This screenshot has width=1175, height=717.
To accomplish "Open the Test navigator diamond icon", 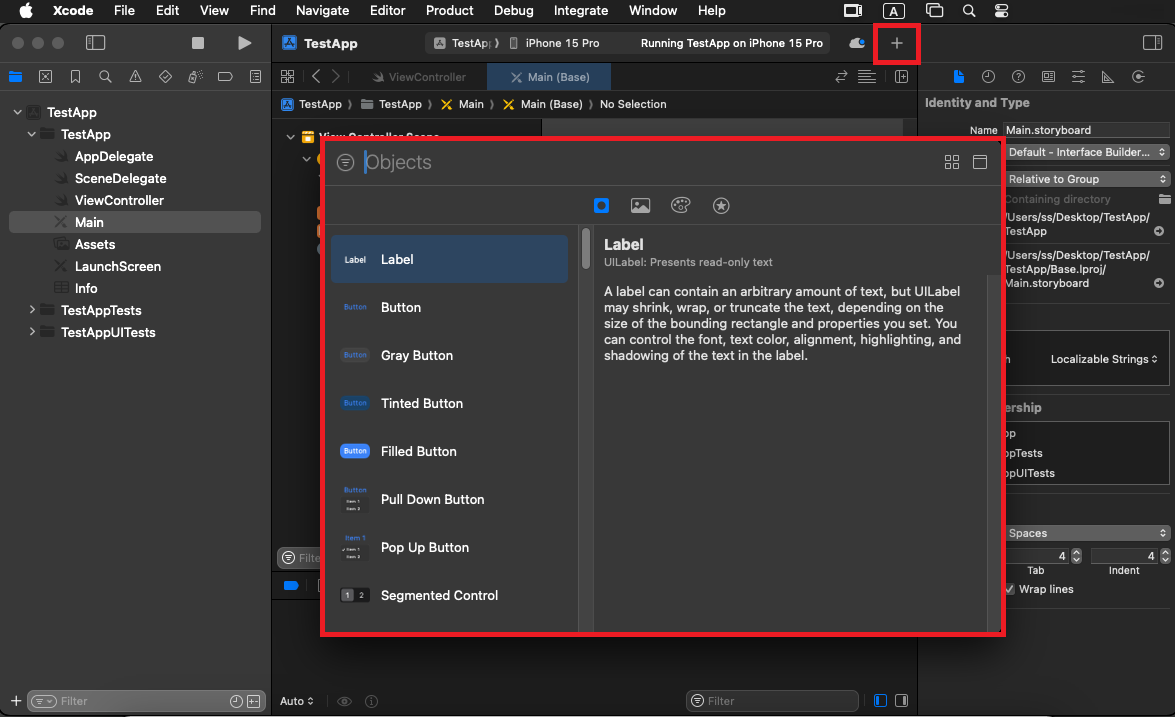I will tap(166, 76).
